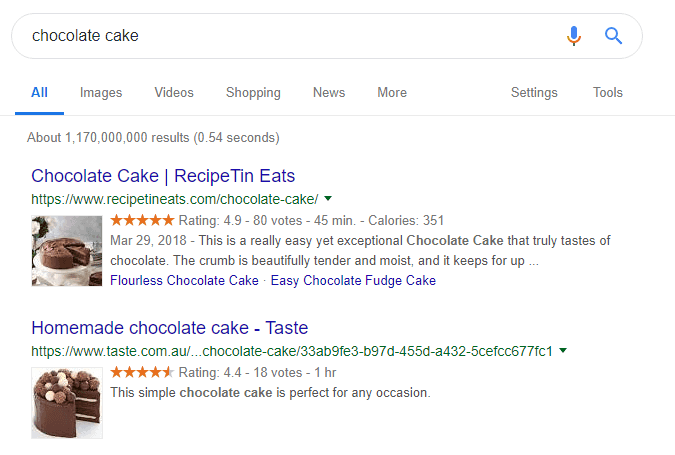
Task: Switch to the Shopping tab
Action: pyautogui.click(x=253, y=93)
